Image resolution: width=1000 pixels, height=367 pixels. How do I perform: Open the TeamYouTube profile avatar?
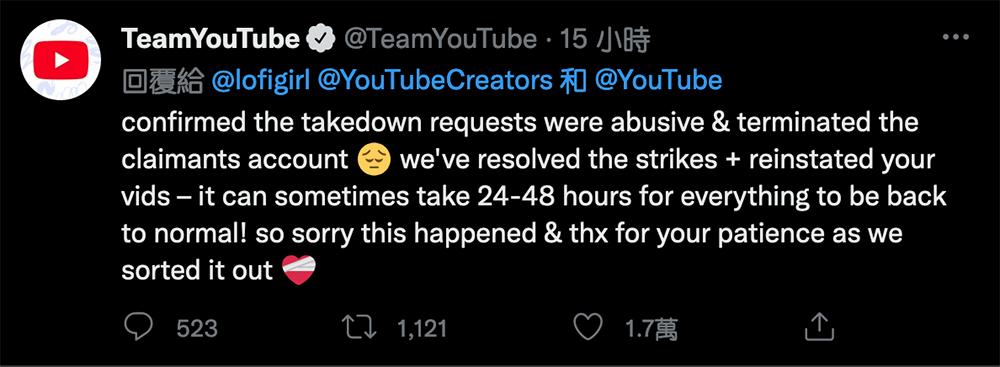pos(61,62)
